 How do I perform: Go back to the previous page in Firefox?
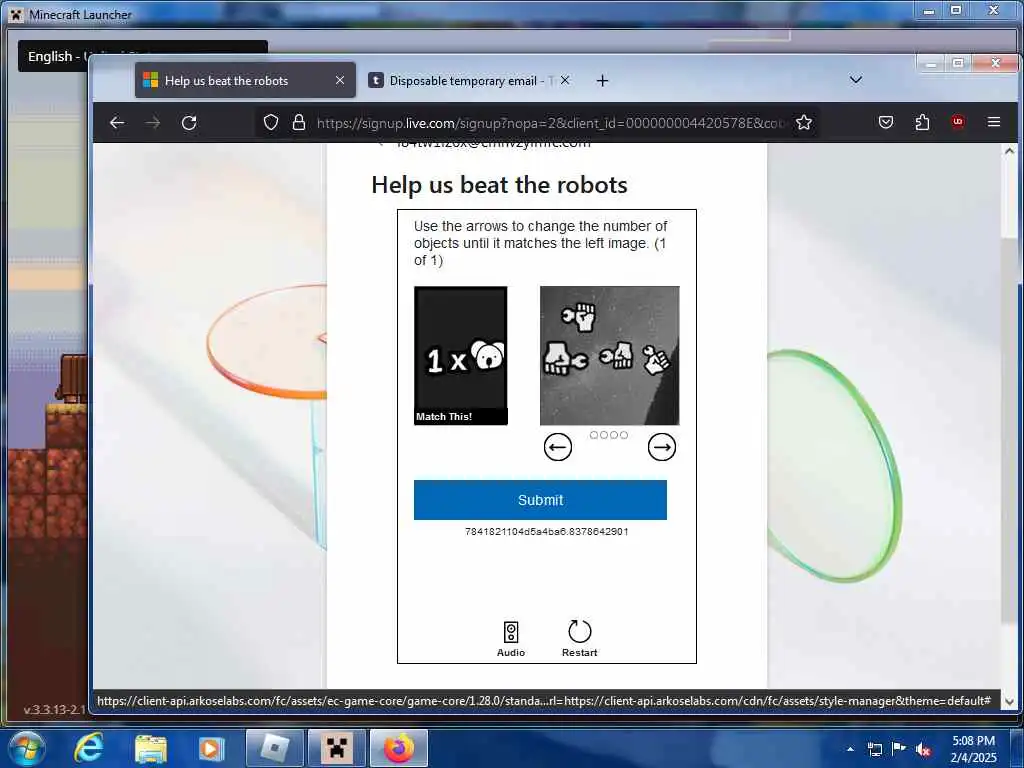[117, 122]
